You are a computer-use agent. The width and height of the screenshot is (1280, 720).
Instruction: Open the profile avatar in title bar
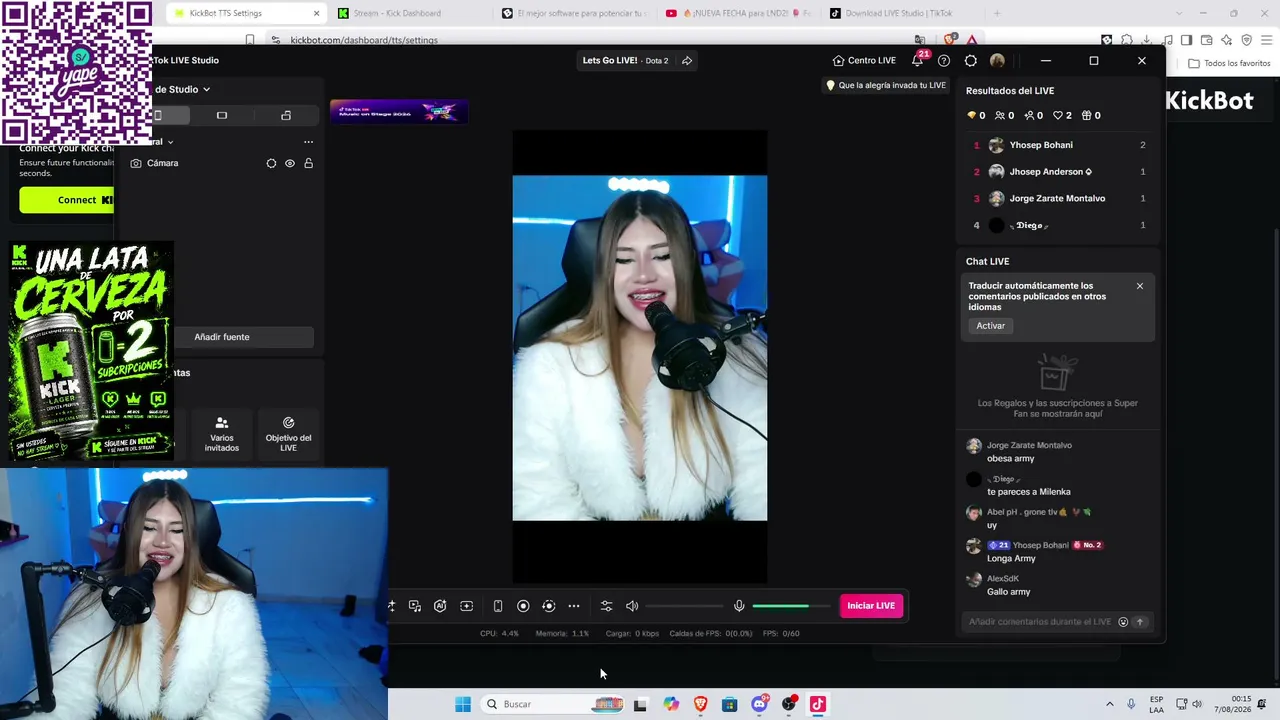coord(997,61)
